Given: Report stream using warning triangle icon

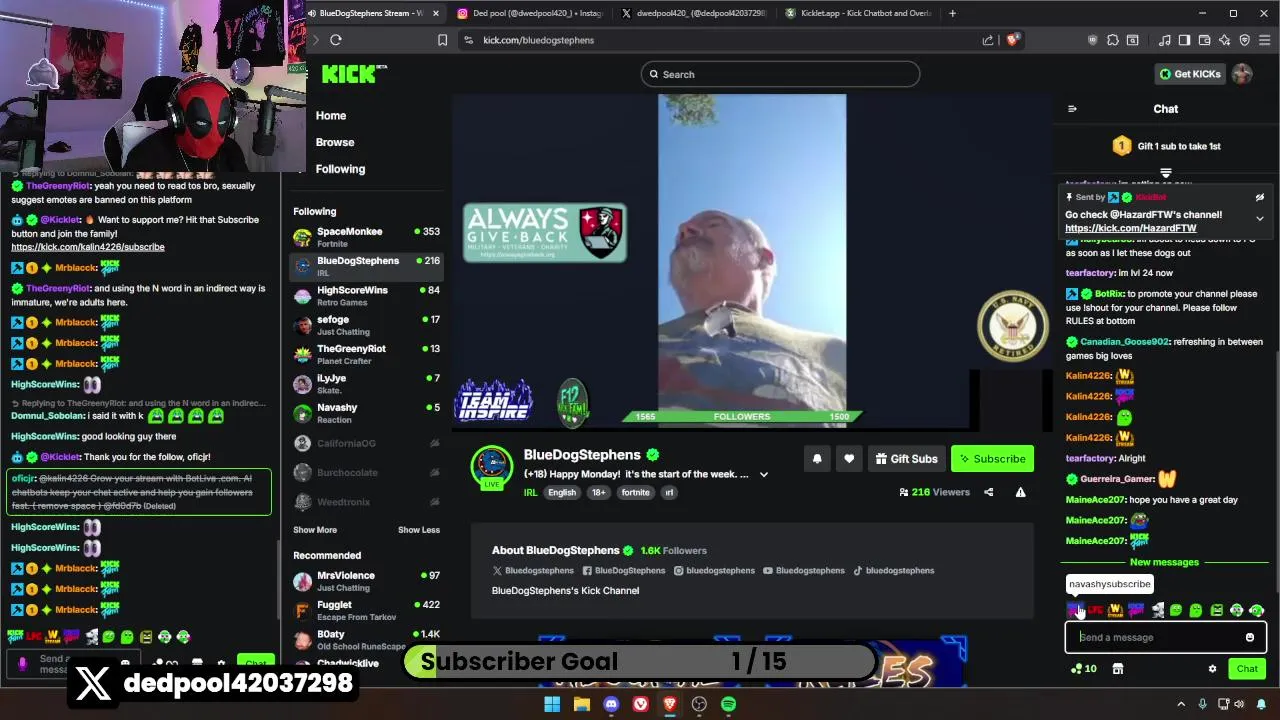Looking at the screenshot, I should point(1020,492).
